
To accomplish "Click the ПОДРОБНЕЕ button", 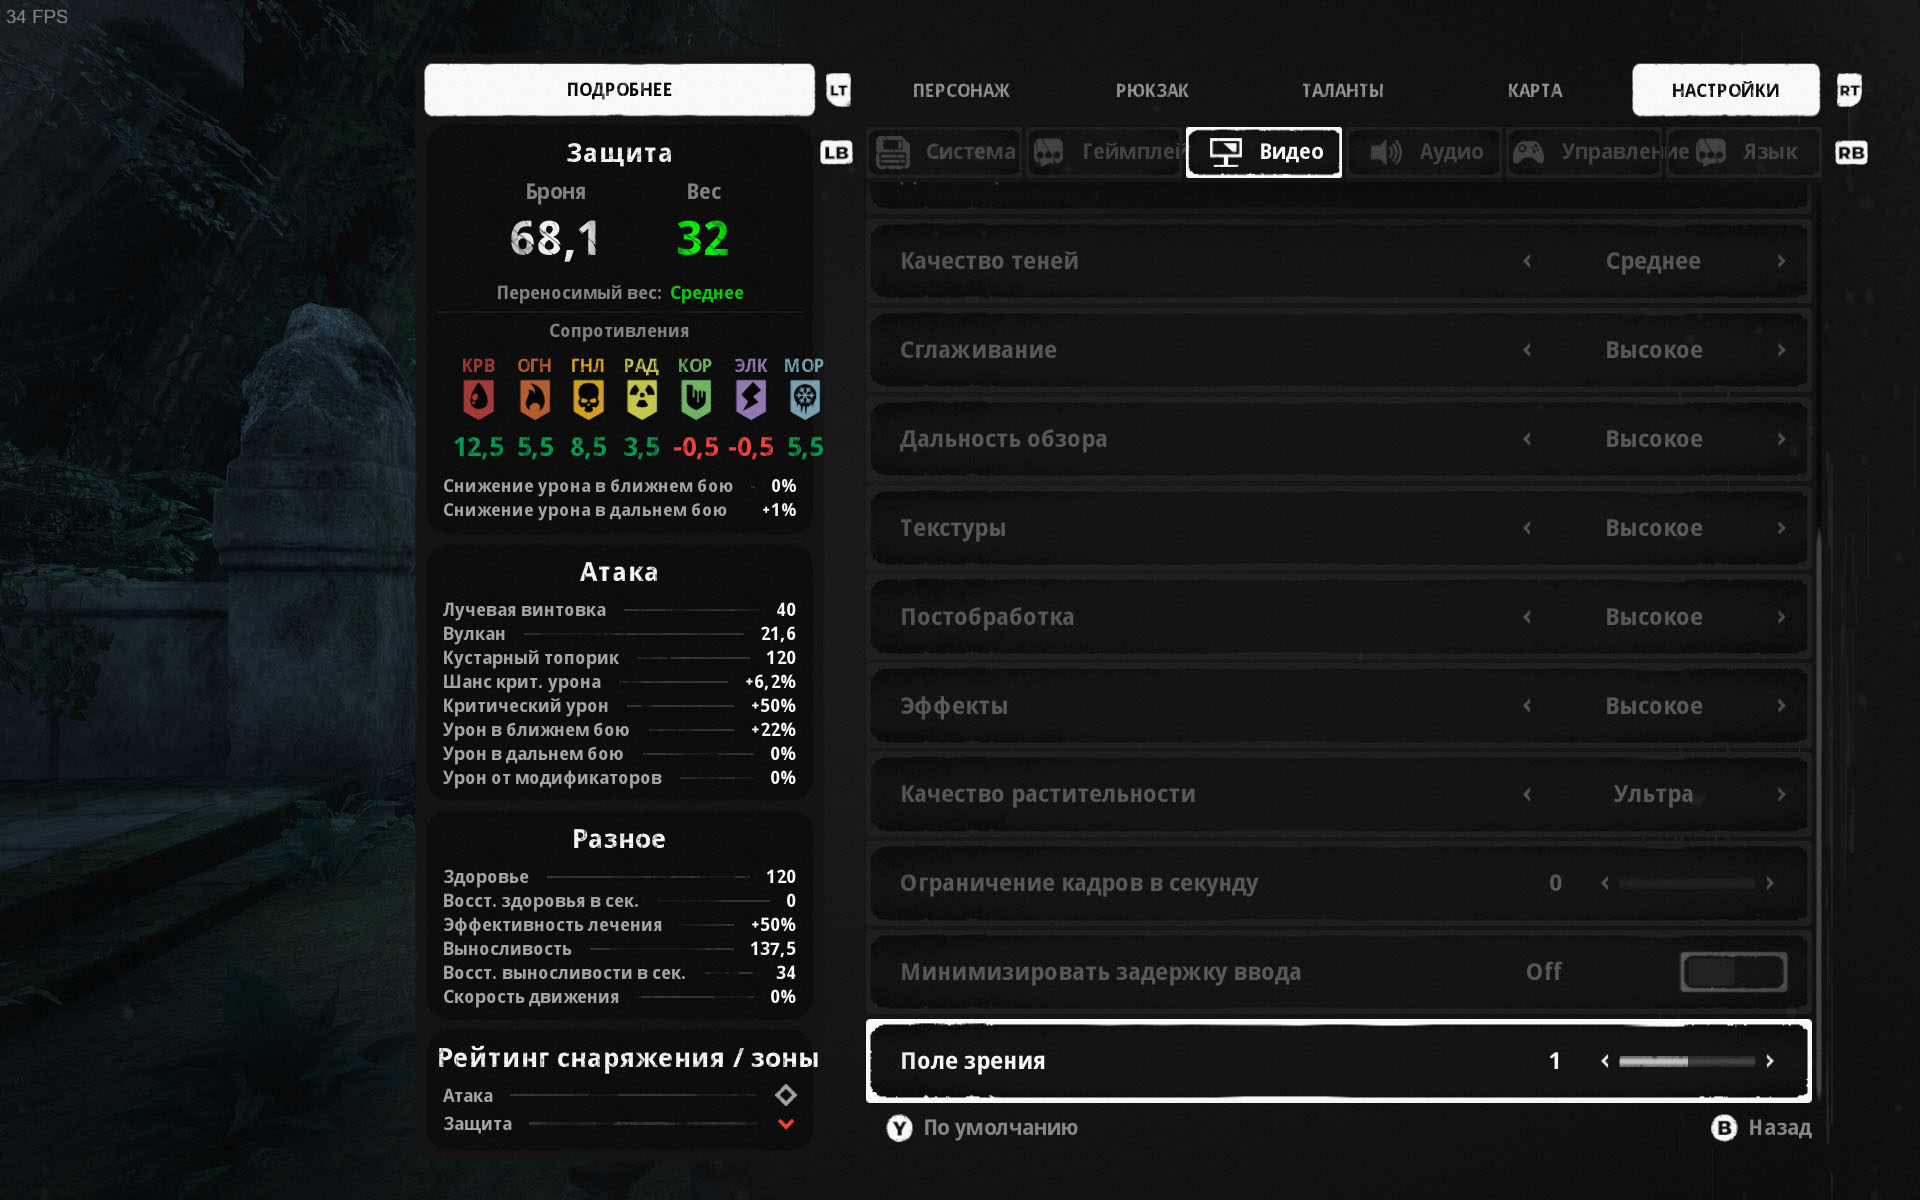I will coord(619,90).
